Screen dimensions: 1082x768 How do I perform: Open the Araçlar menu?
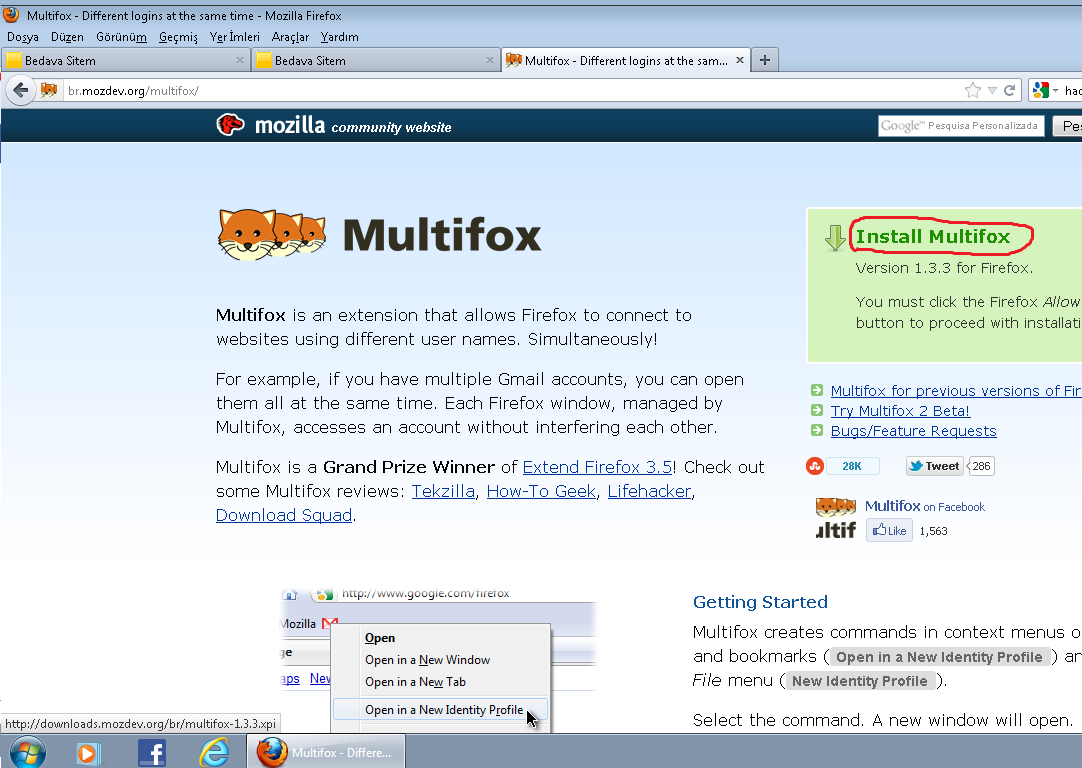290,37
